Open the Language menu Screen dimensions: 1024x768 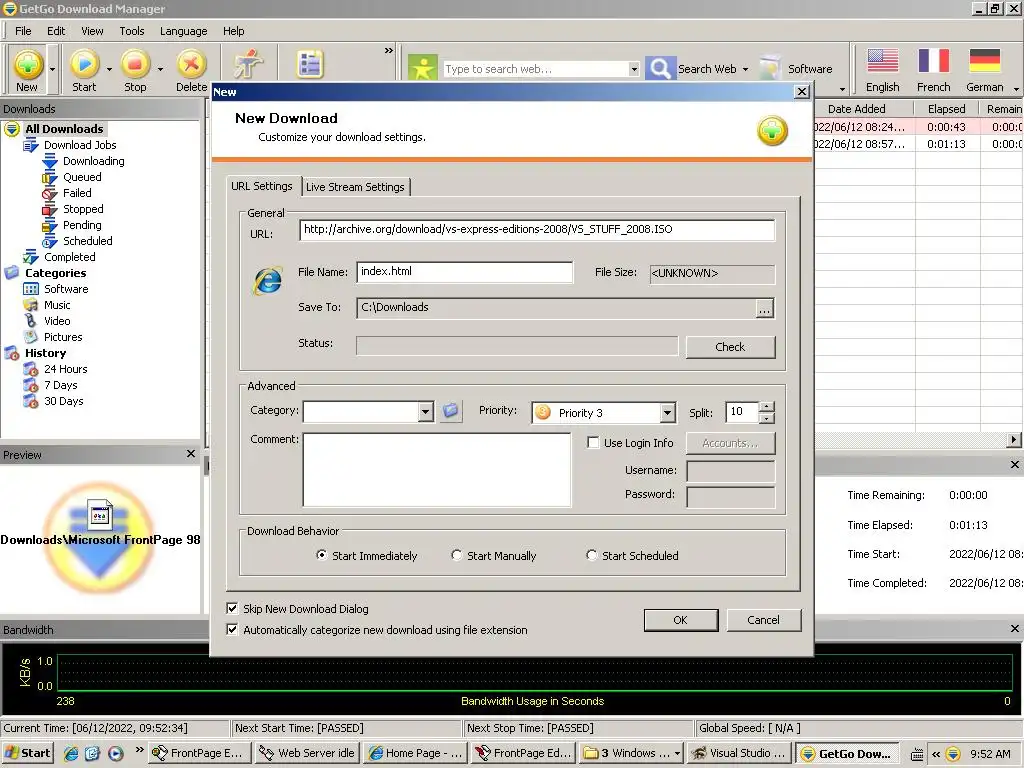tap(183, 31)
